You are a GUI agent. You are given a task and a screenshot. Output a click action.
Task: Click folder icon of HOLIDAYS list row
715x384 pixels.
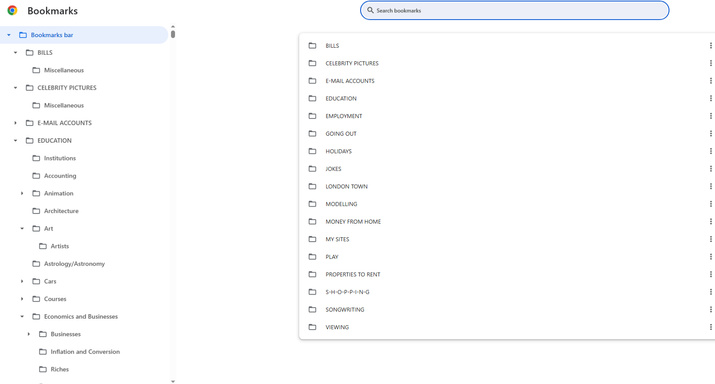312,151
